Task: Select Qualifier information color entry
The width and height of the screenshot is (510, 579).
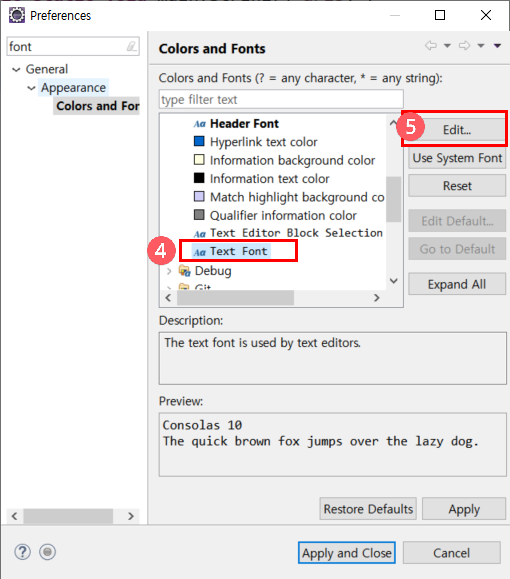Action: (283, 215)
